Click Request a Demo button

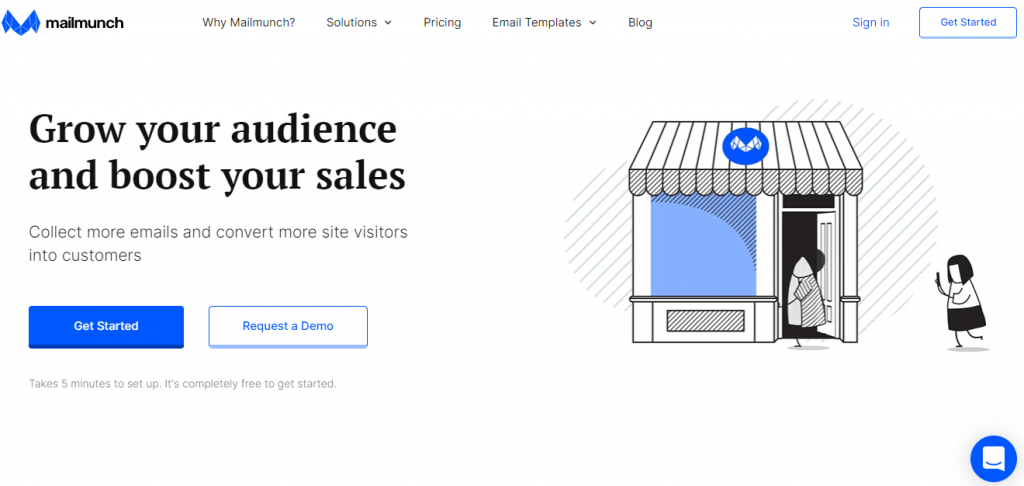point(288,326)
